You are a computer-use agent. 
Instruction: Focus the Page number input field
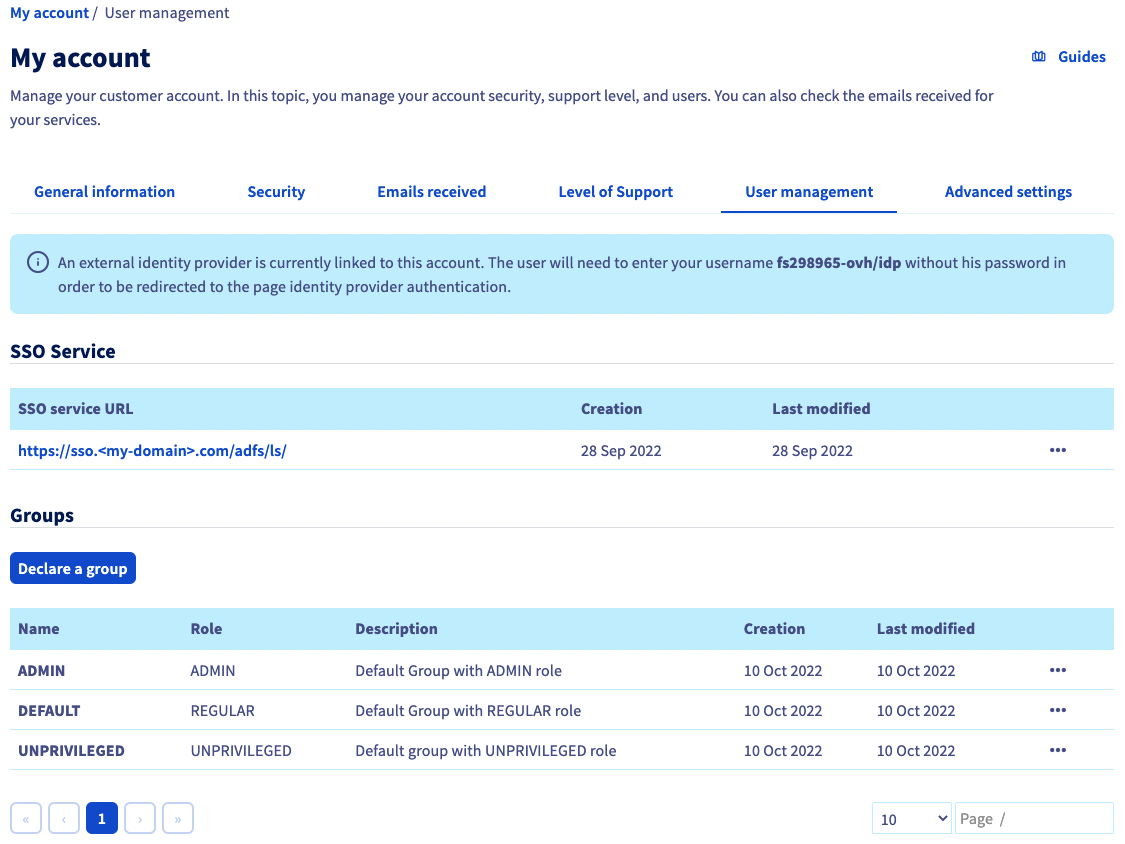coord(1034,819)
